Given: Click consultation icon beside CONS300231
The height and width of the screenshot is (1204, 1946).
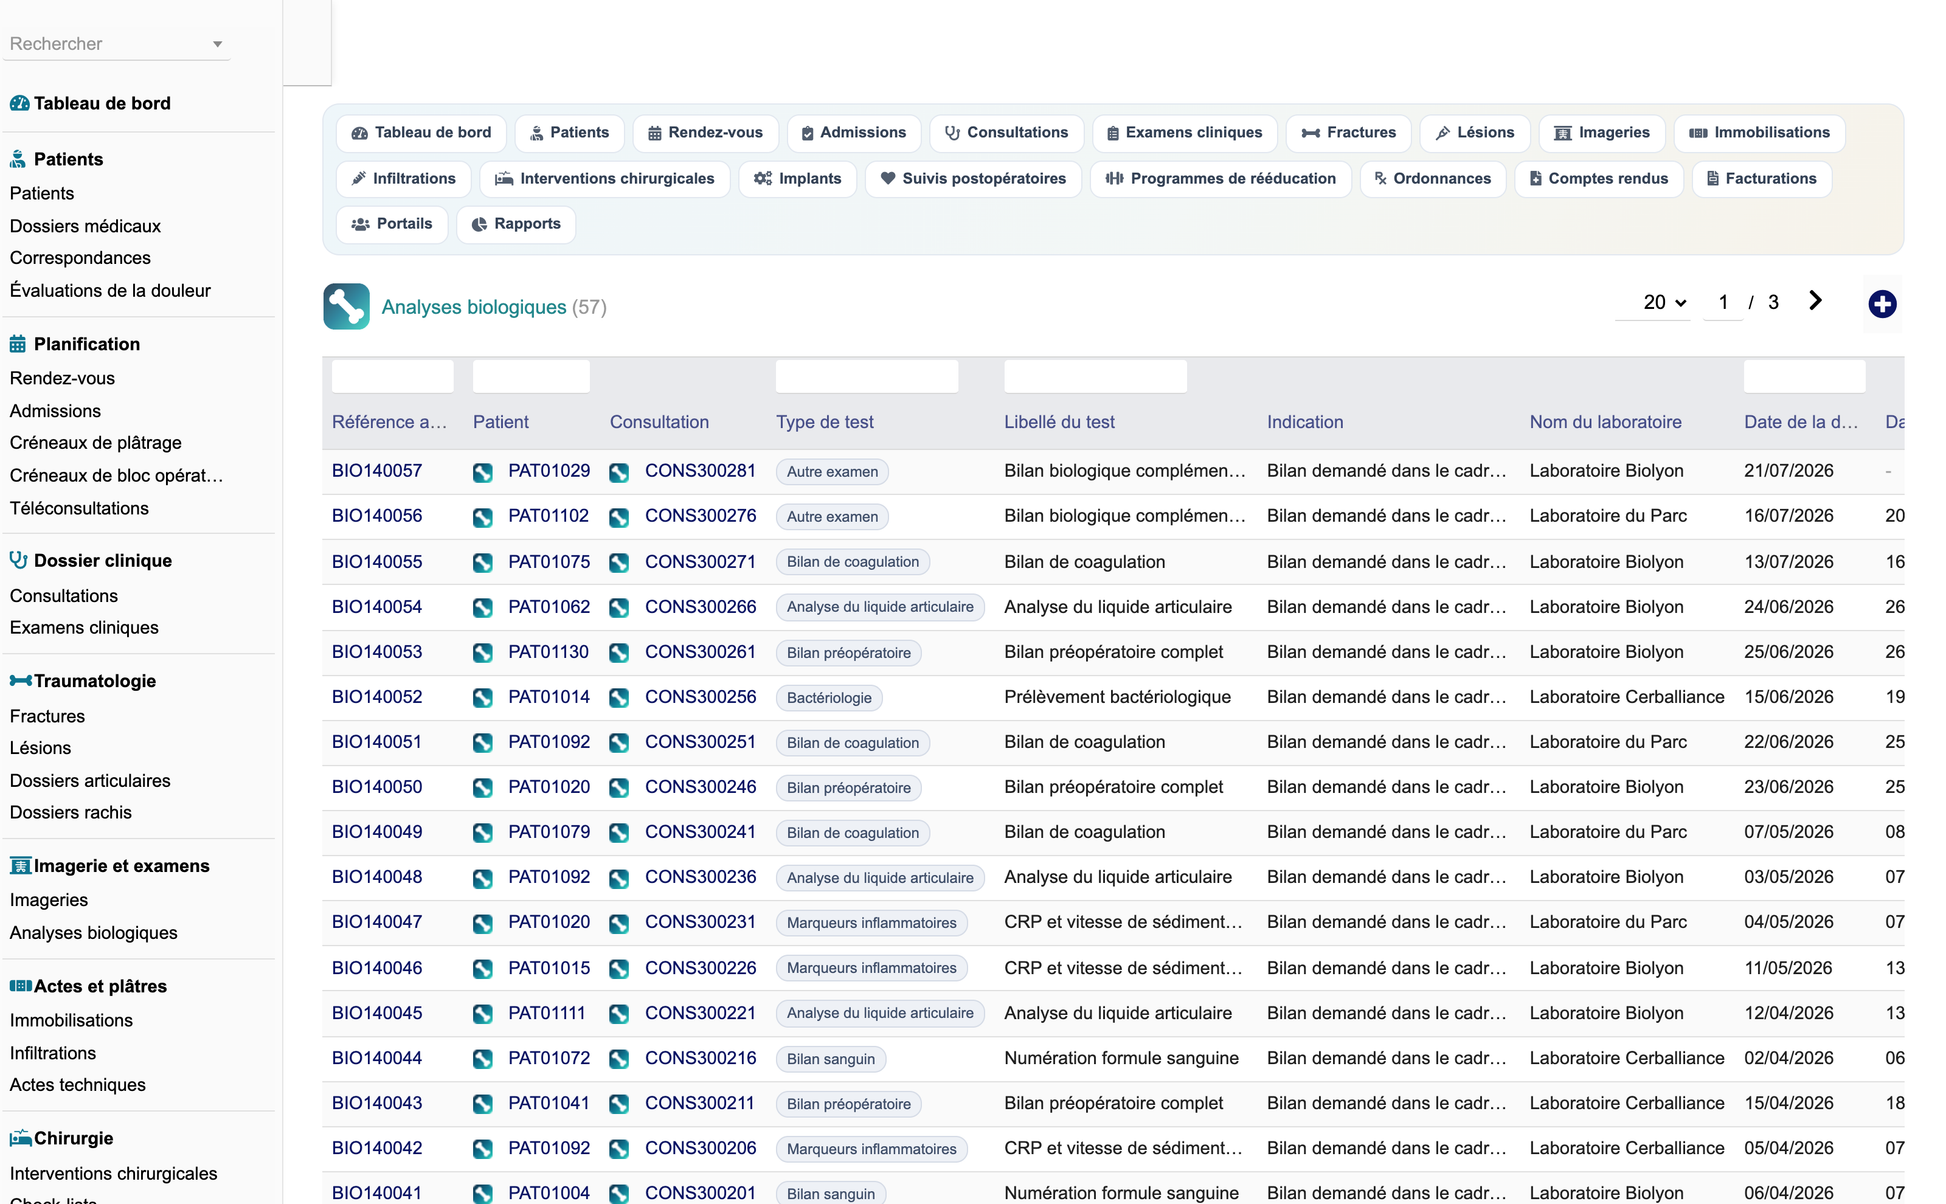Looking at the screenshot, I should (619, 923).
